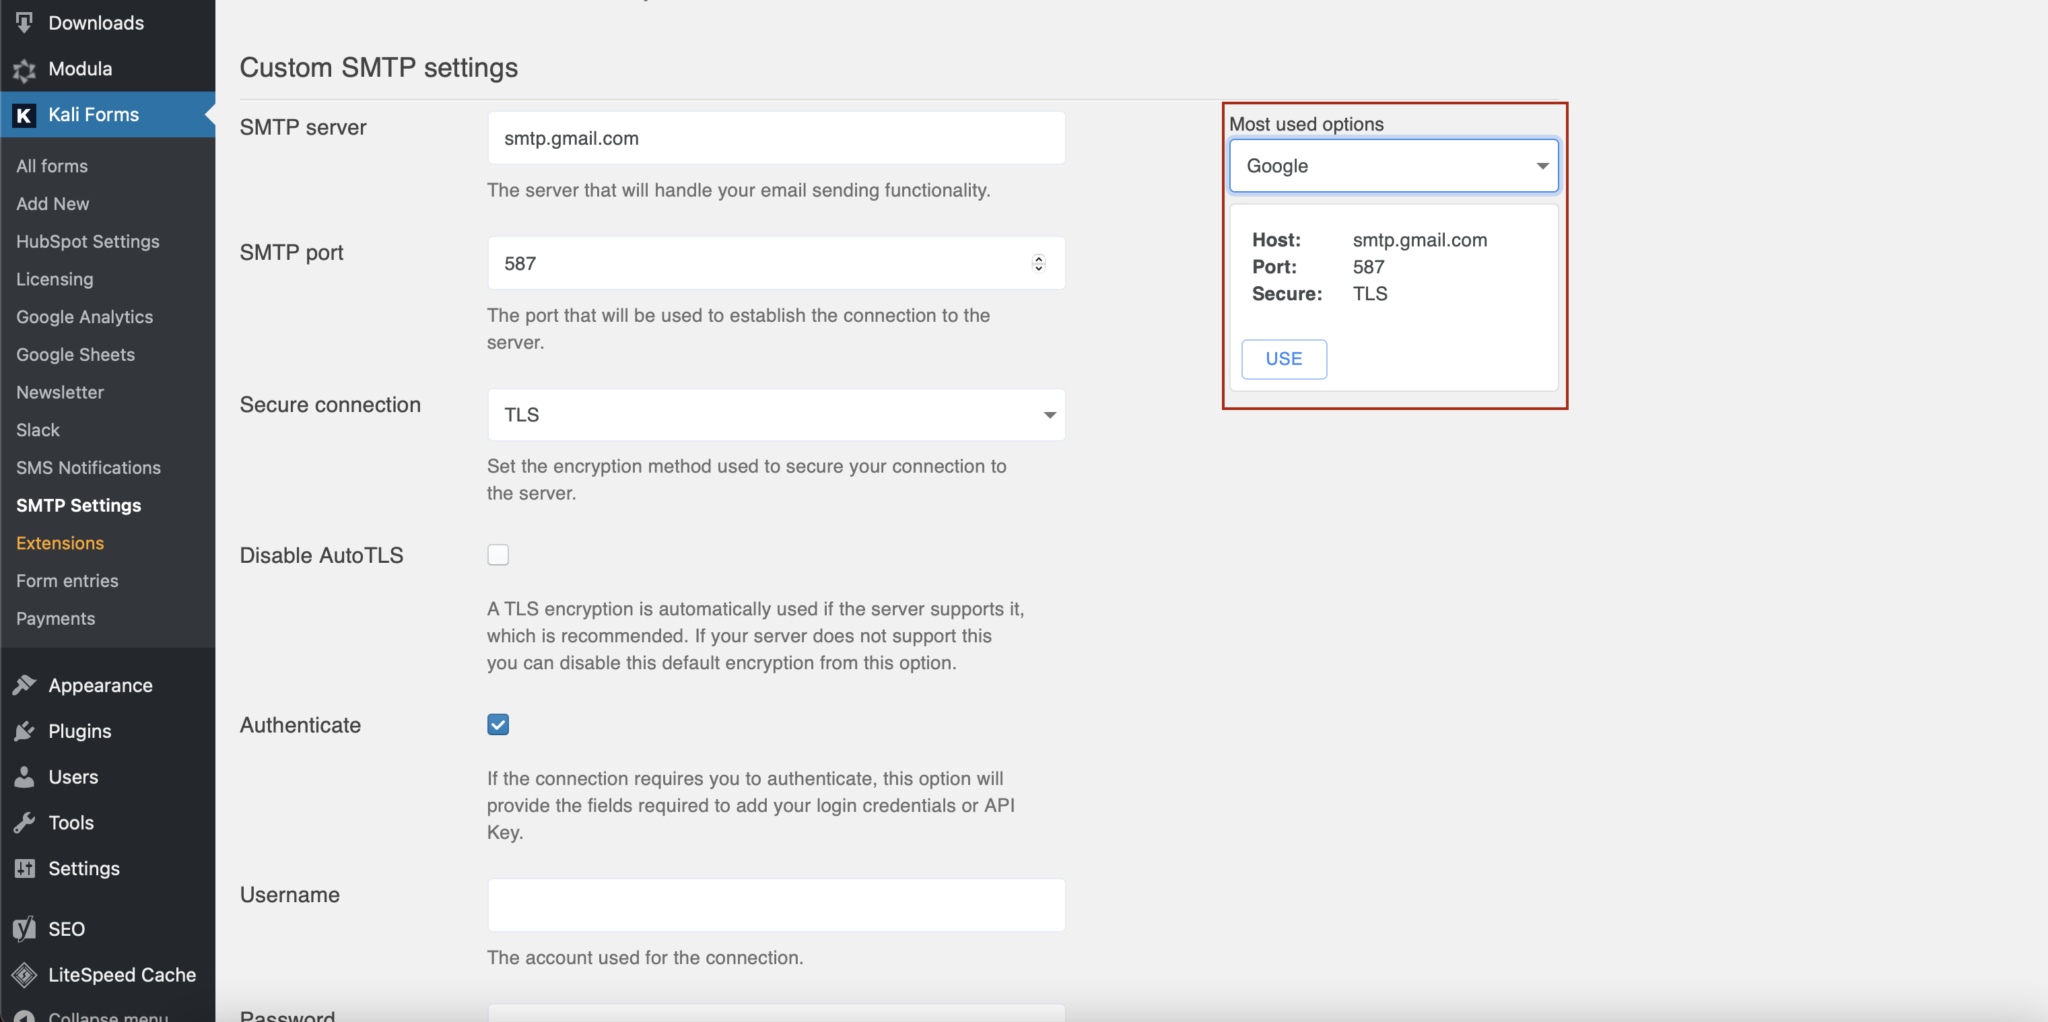Open the Most used options dropdown
This screenshot has width=2048, height=1022.
1393,165
